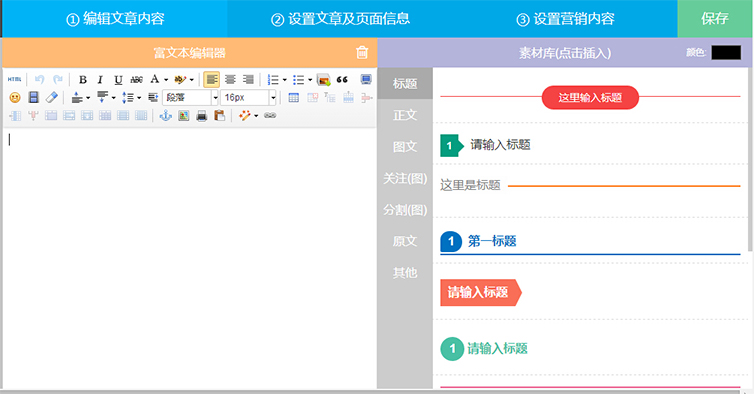Screen dimensions: 754x394
Task: Set the space after paragraph
Action: [x=102, y=98]
